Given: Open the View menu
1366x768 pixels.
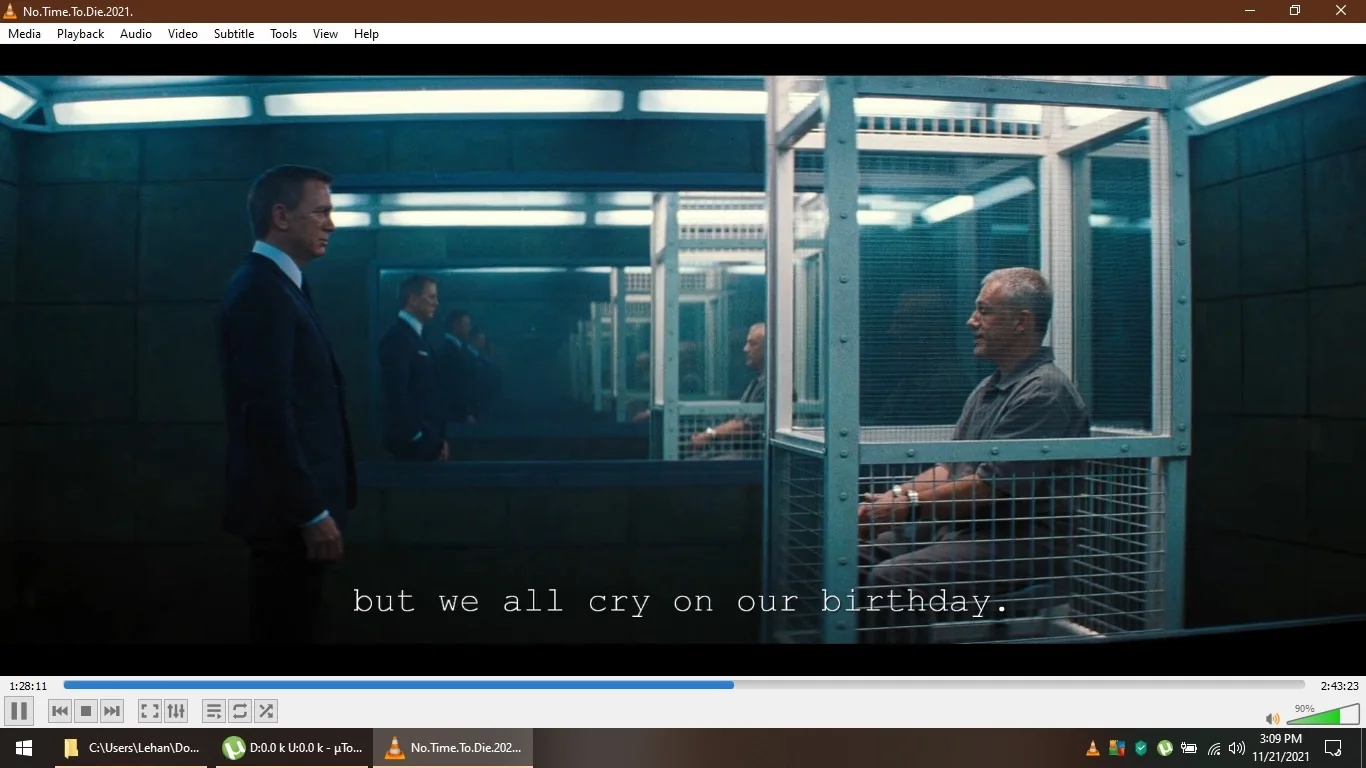Looking at the screenshot, I should pos(326,34).
